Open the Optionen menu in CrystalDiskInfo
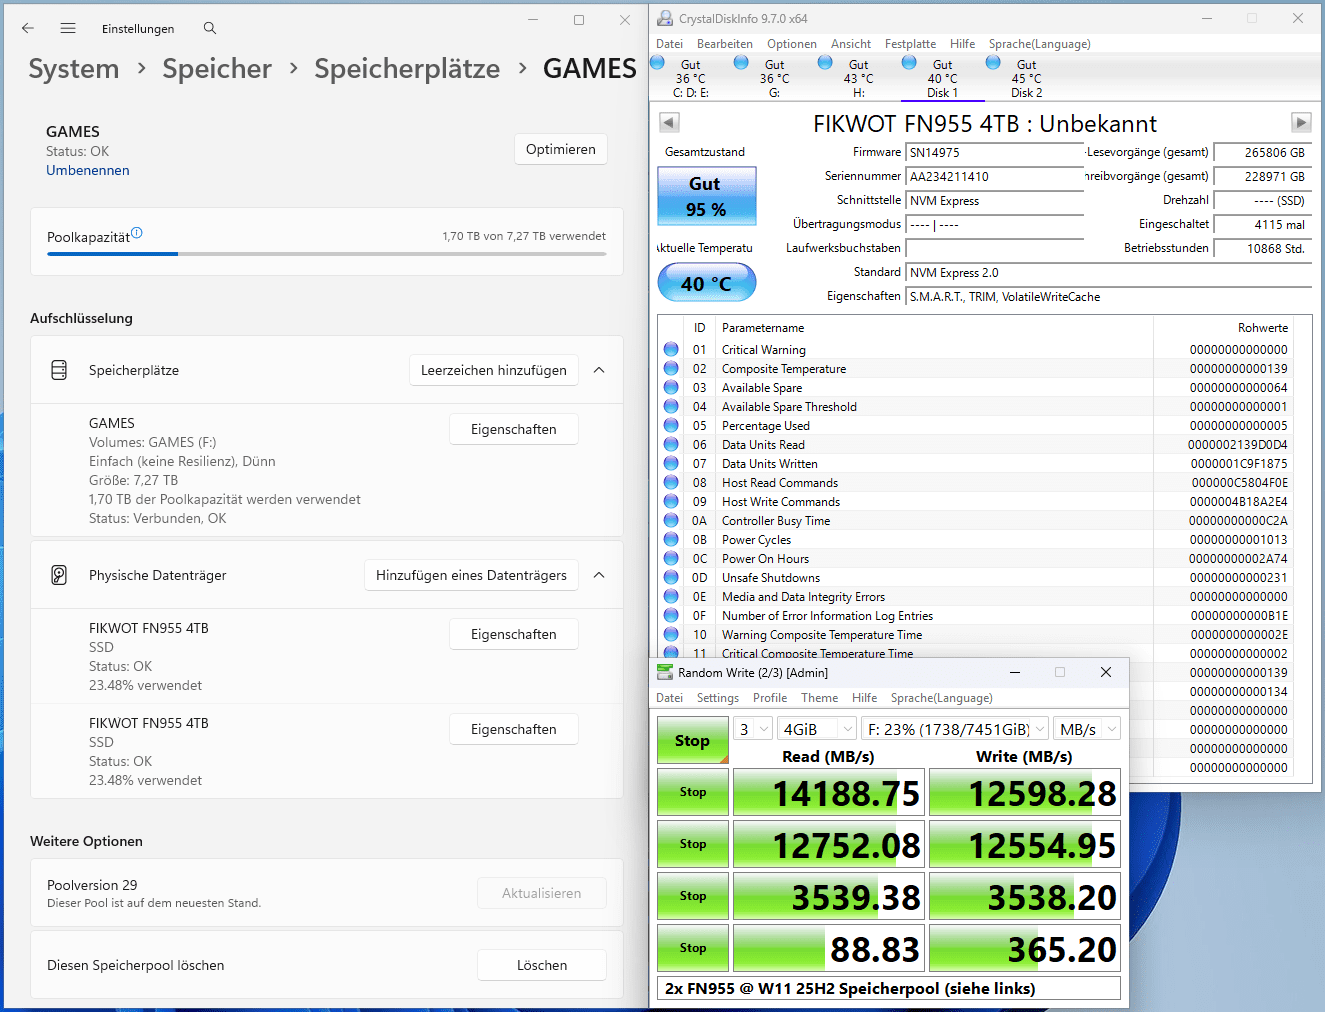 (x=792, y=44)
